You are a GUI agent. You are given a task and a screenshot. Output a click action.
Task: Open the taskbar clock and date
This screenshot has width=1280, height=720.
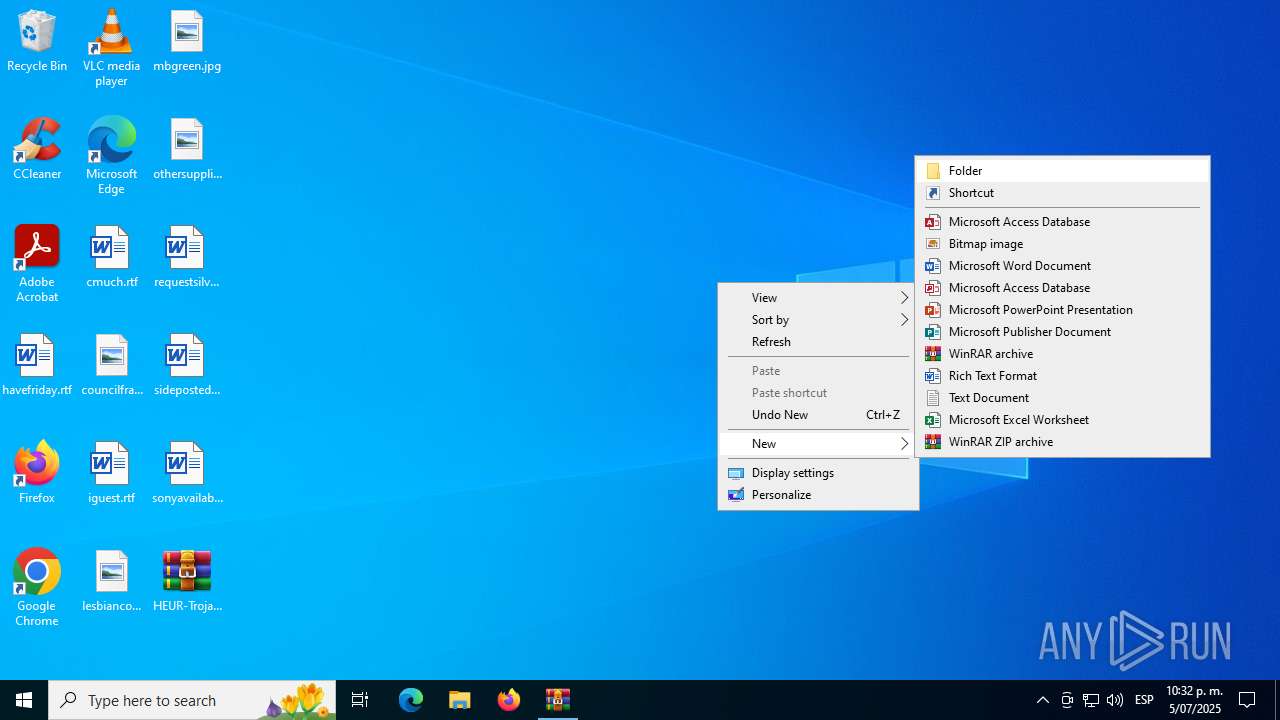click(x=1194, y=700)
